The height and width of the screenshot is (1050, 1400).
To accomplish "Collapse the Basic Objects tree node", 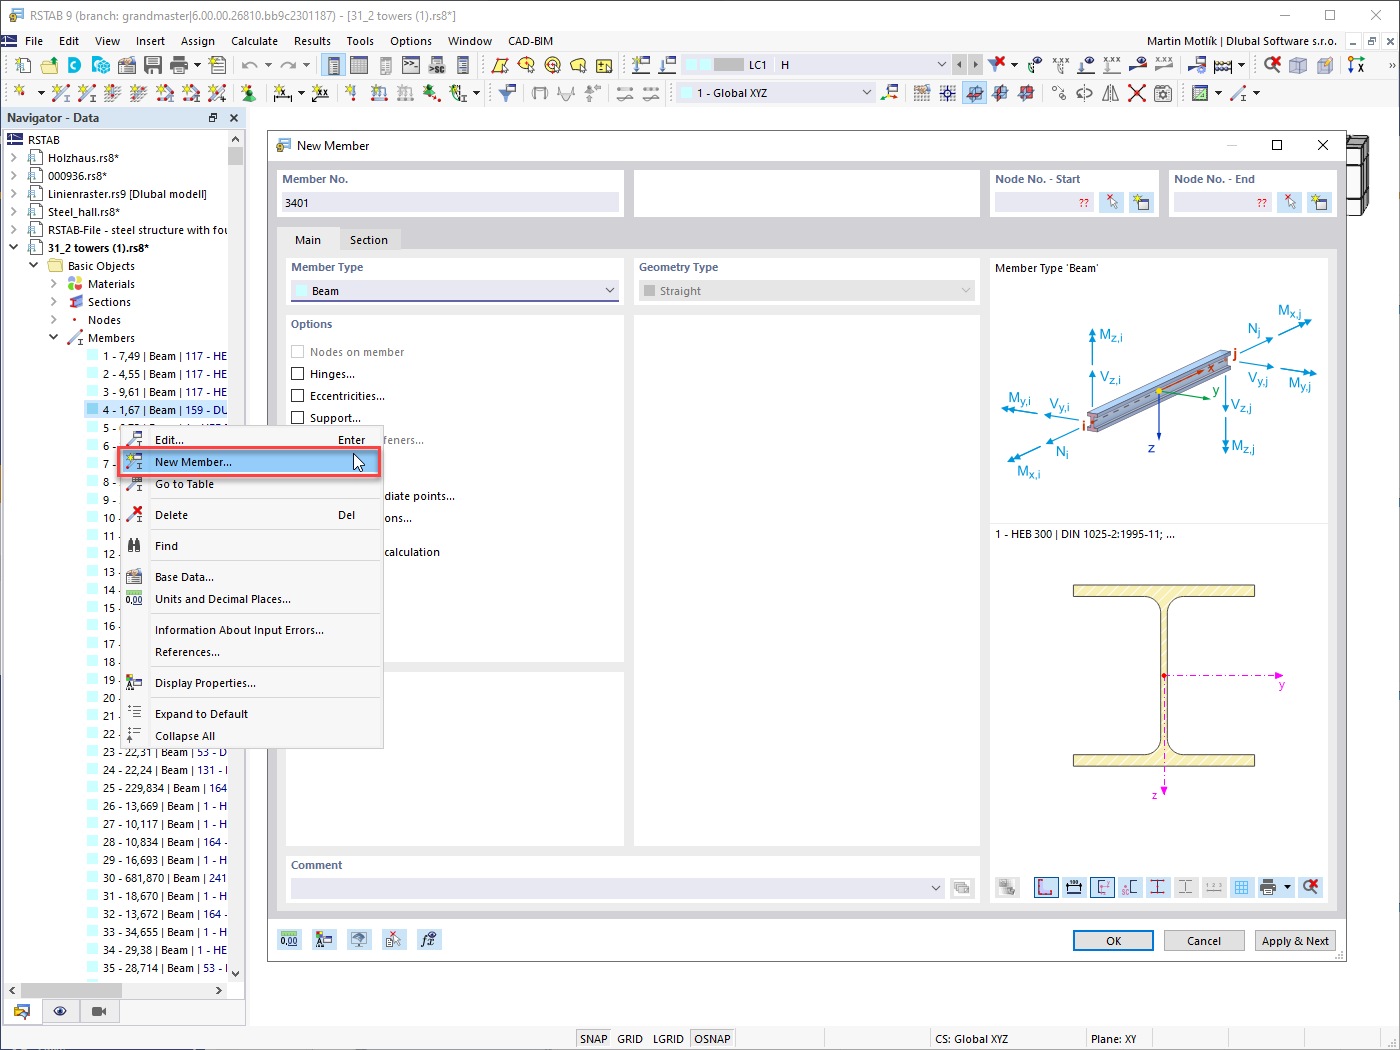I will [34, 266].
